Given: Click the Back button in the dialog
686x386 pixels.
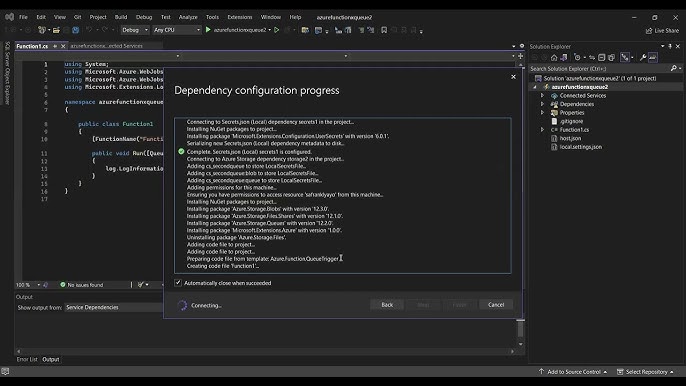Looking at the screenshot, I should (387, 305).
